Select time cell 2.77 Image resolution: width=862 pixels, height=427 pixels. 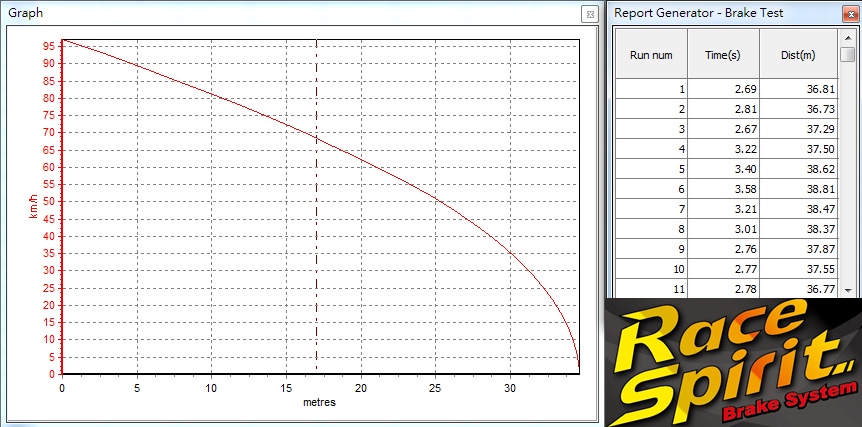[723, 269]
